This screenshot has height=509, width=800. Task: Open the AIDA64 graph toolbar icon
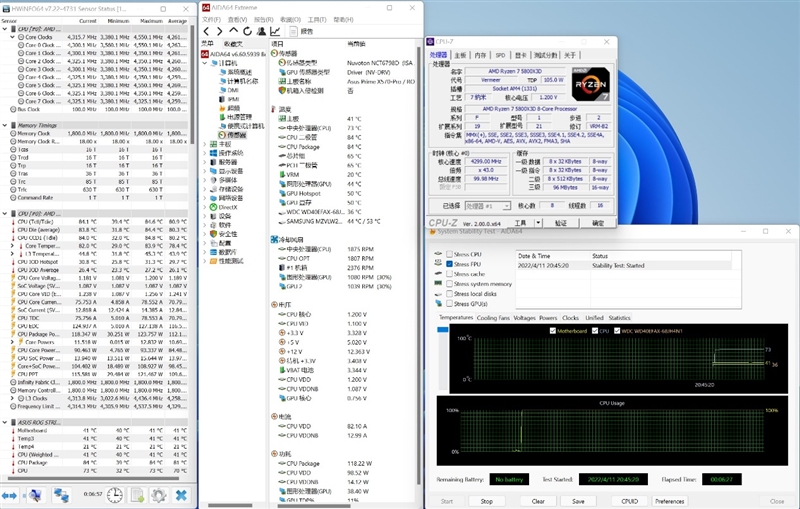(x=275, y=32)
